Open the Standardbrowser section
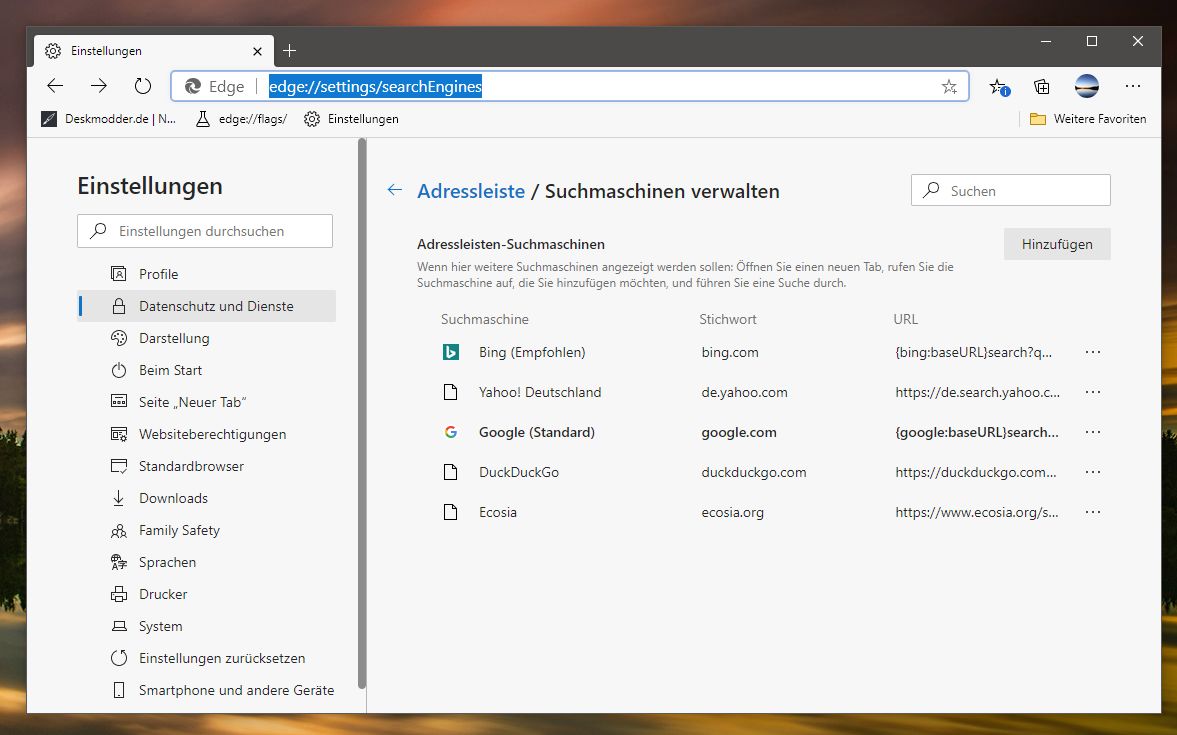1177x735 pixels. point(206,466)
